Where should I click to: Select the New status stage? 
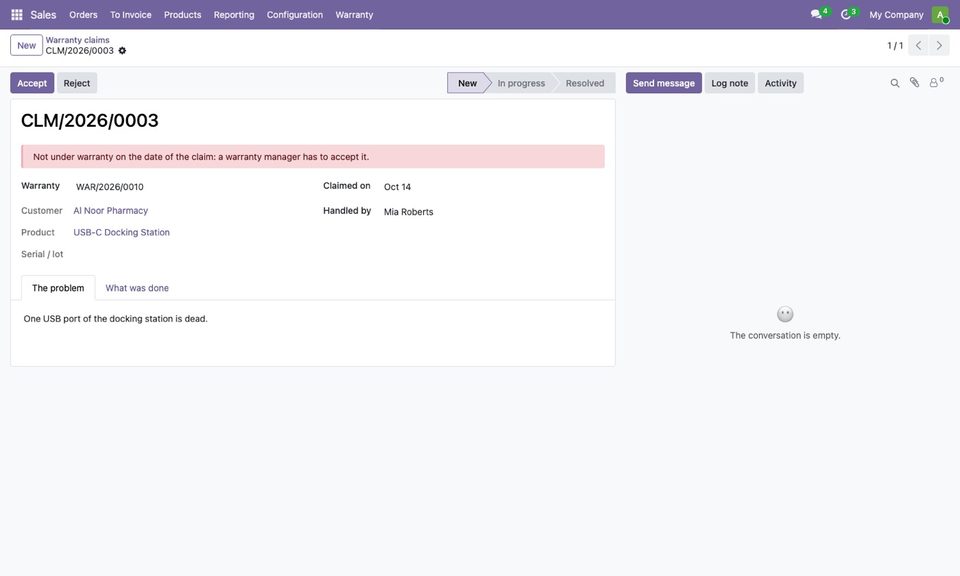(467, 83)
